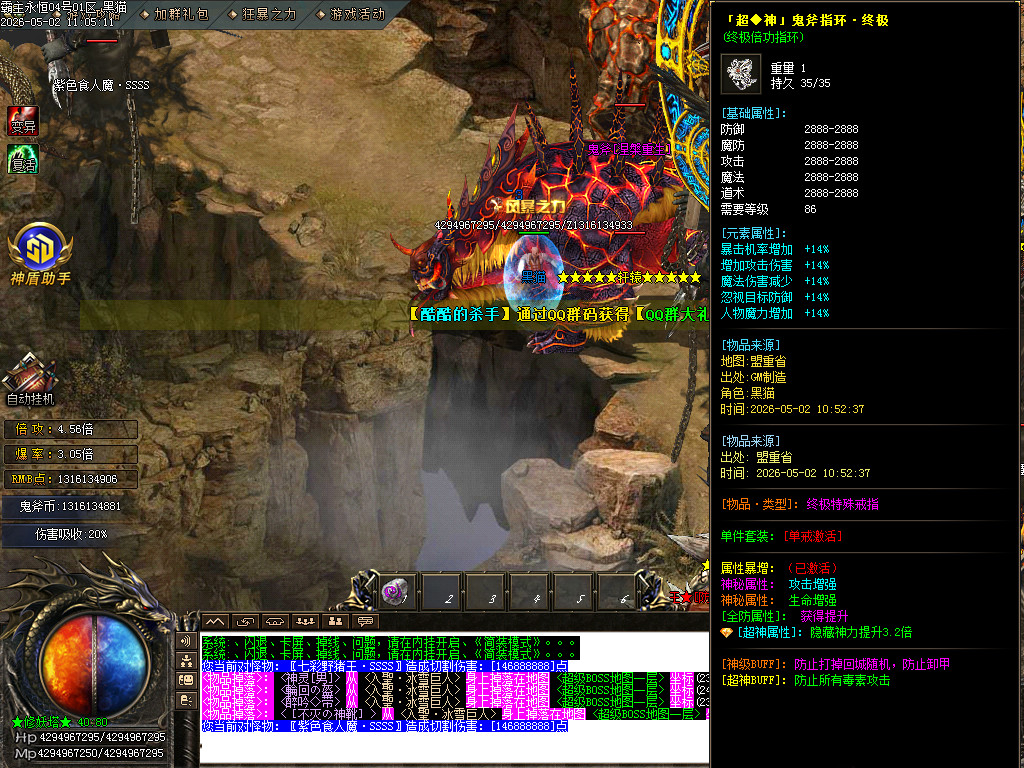Use the scroll item in quick slot 1
Image resolution: width=1024 pixels, height=768 pixels.
(x=398, y=592)
